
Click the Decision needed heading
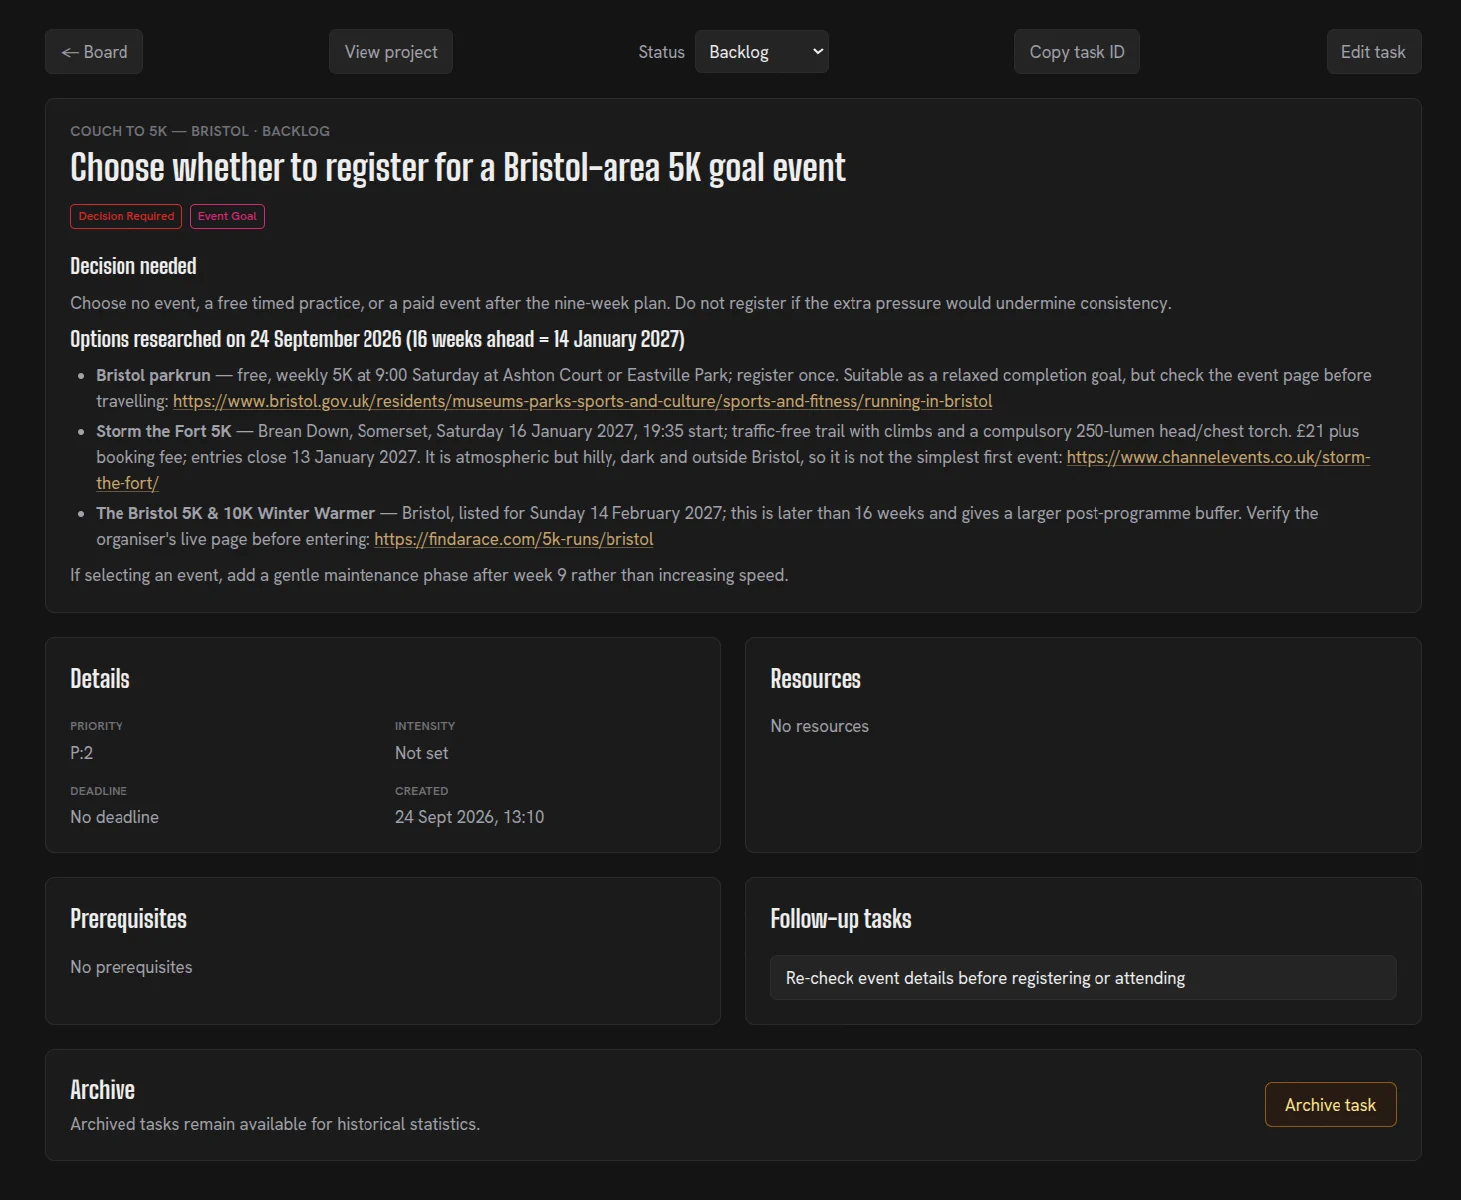[x=133, y=266]
